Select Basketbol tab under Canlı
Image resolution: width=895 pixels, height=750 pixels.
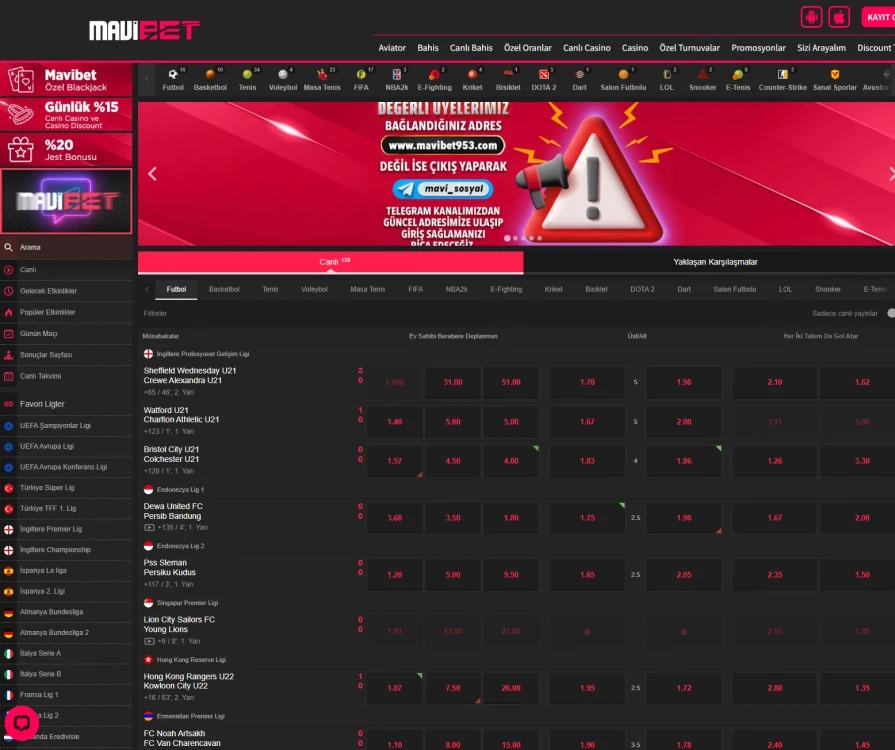(224, 289)
